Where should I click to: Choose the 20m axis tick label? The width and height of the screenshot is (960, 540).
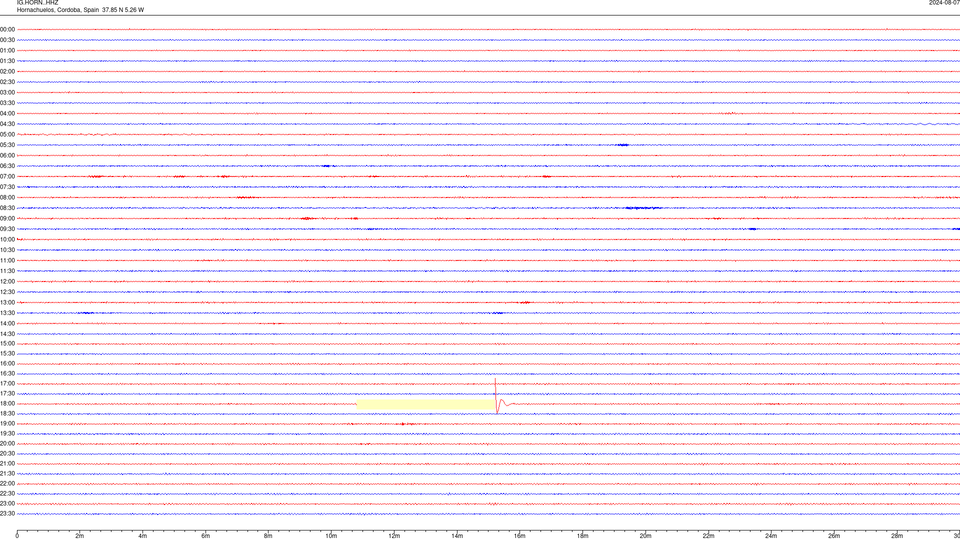click(x=645, y=536)
